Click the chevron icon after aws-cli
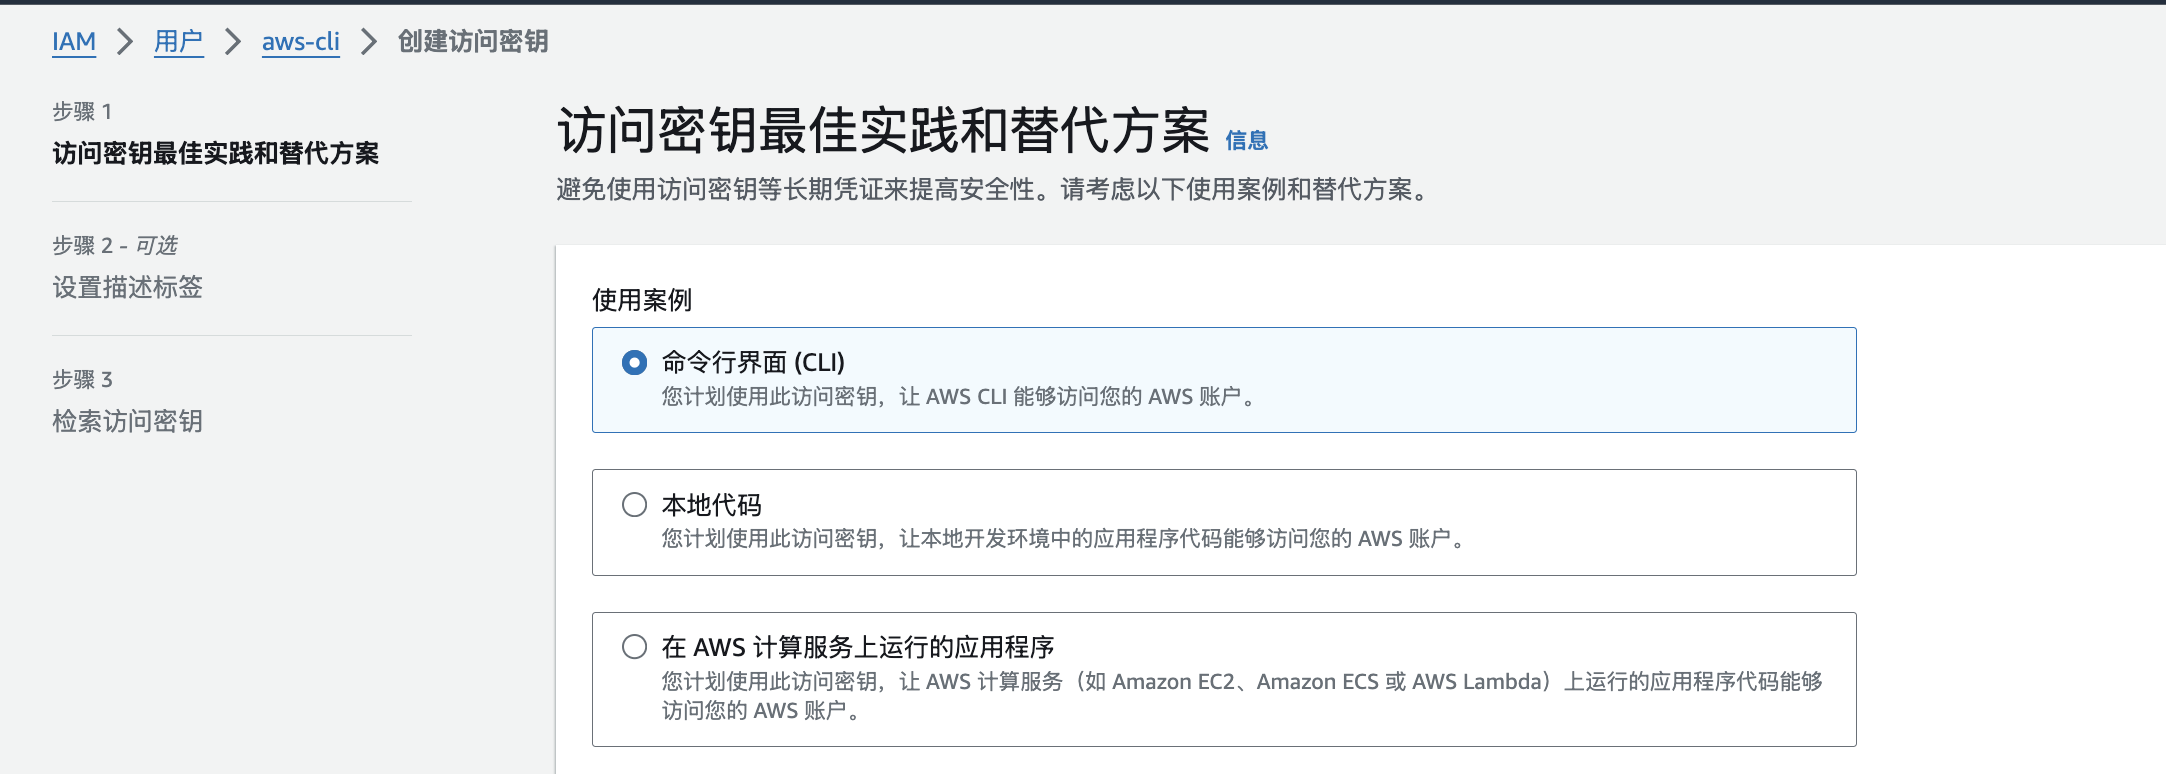Screen dimensions: 2166x774 coord(369,42)
